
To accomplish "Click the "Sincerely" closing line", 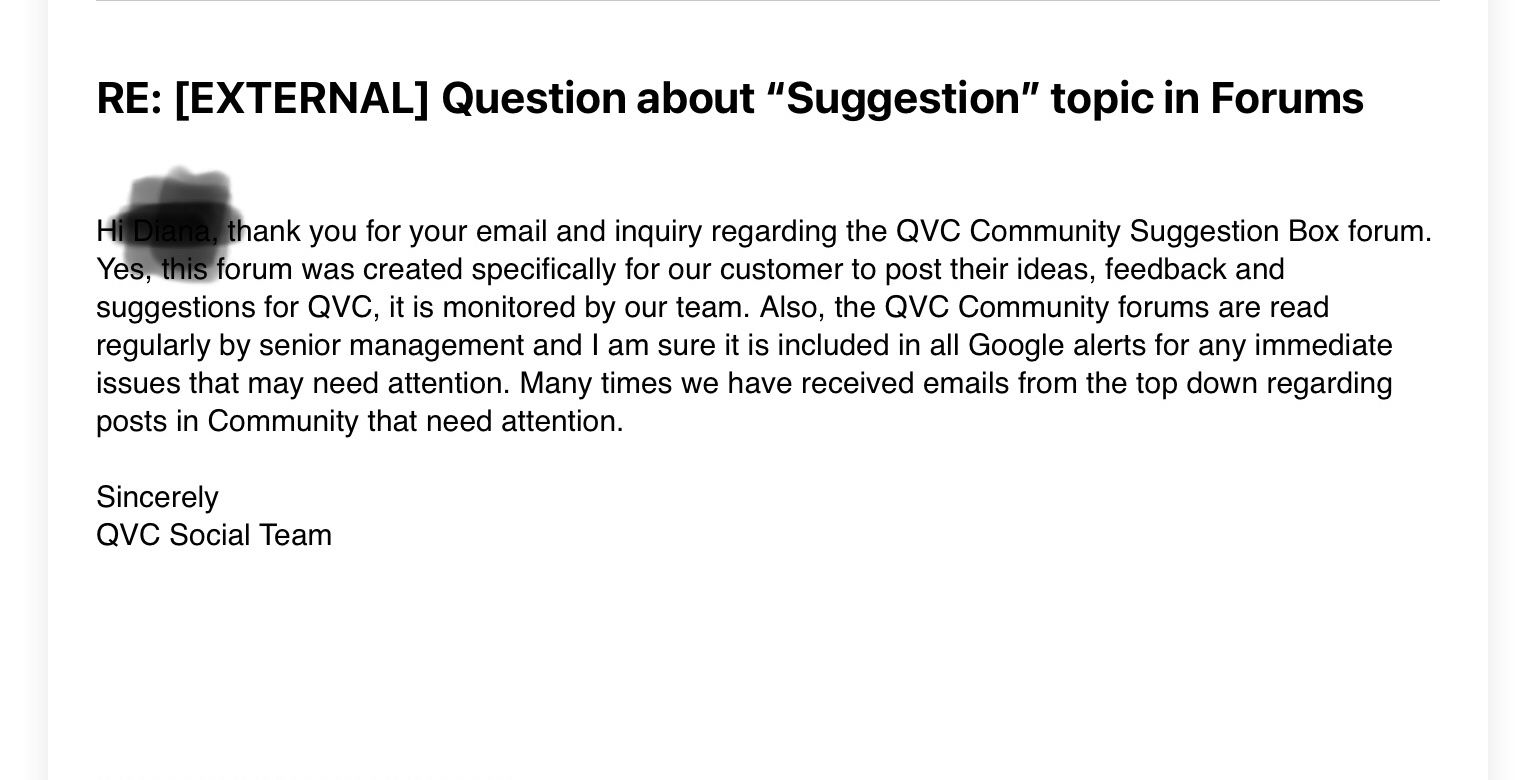I will [157, 498].
